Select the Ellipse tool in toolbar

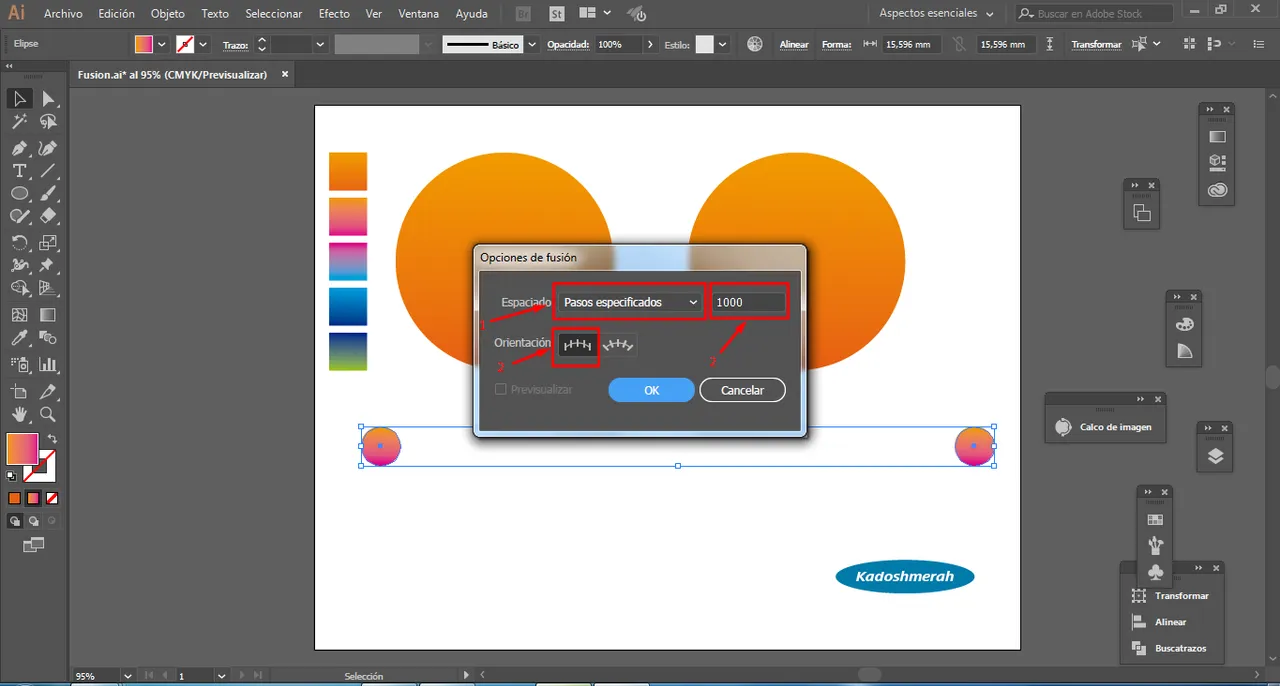(19, 193)
